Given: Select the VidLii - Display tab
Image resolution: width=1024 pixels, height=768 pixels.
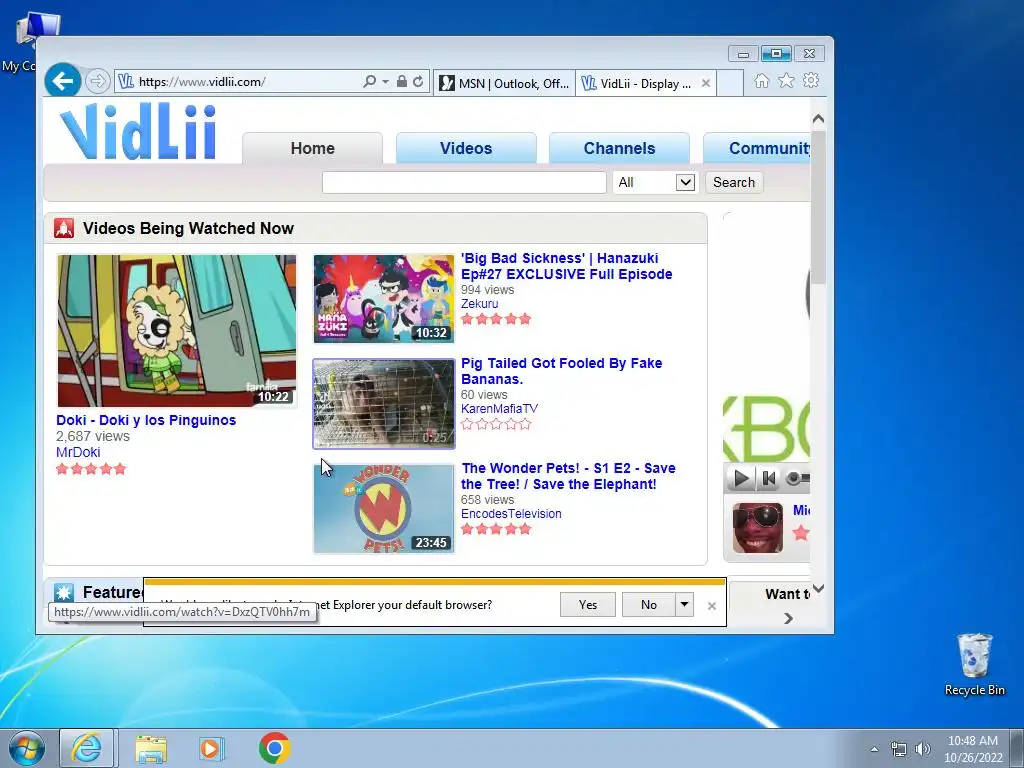Looking at the screenshot, I should pos(637,84).
